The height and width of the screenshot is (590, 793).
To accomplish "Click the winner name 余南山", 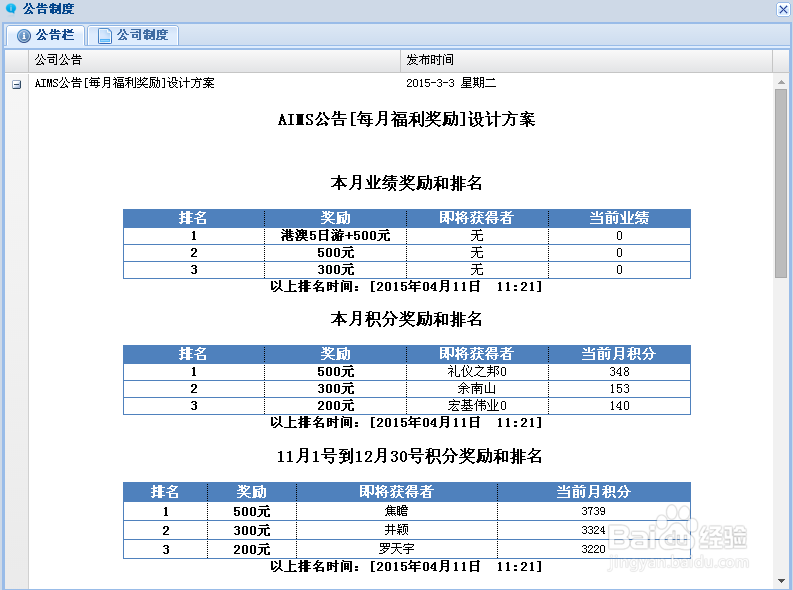I will [477, 389].
